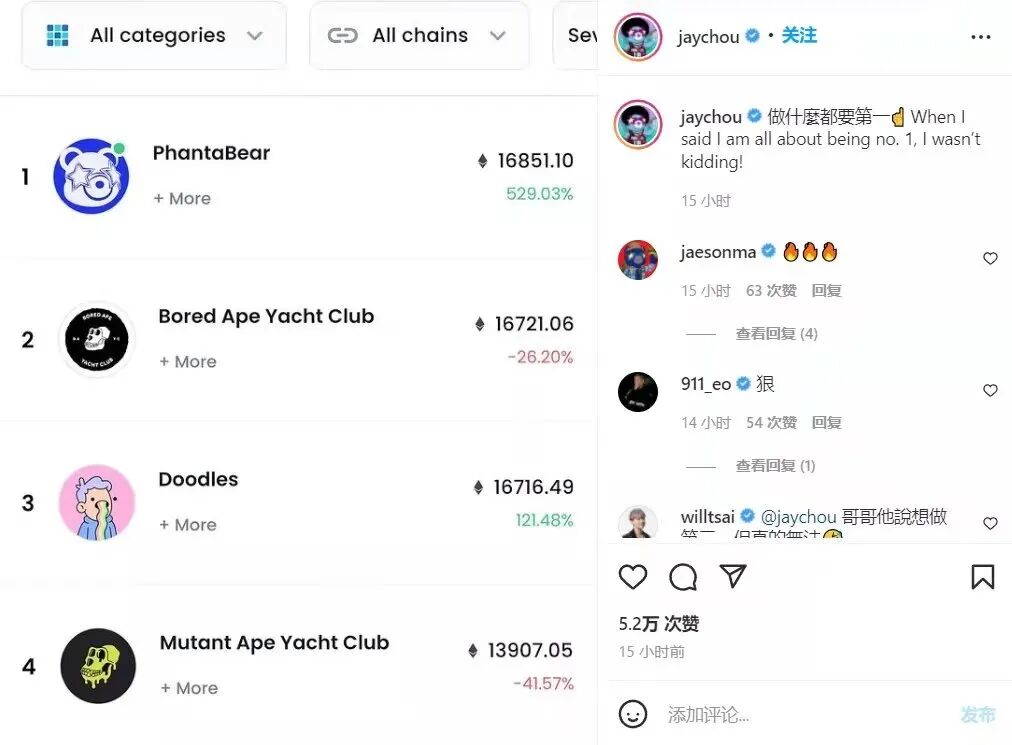This screenshot has width=1012, height=745.
Task: View the 4 replies under jaesonma's comment
Action: tap(776, 334)
